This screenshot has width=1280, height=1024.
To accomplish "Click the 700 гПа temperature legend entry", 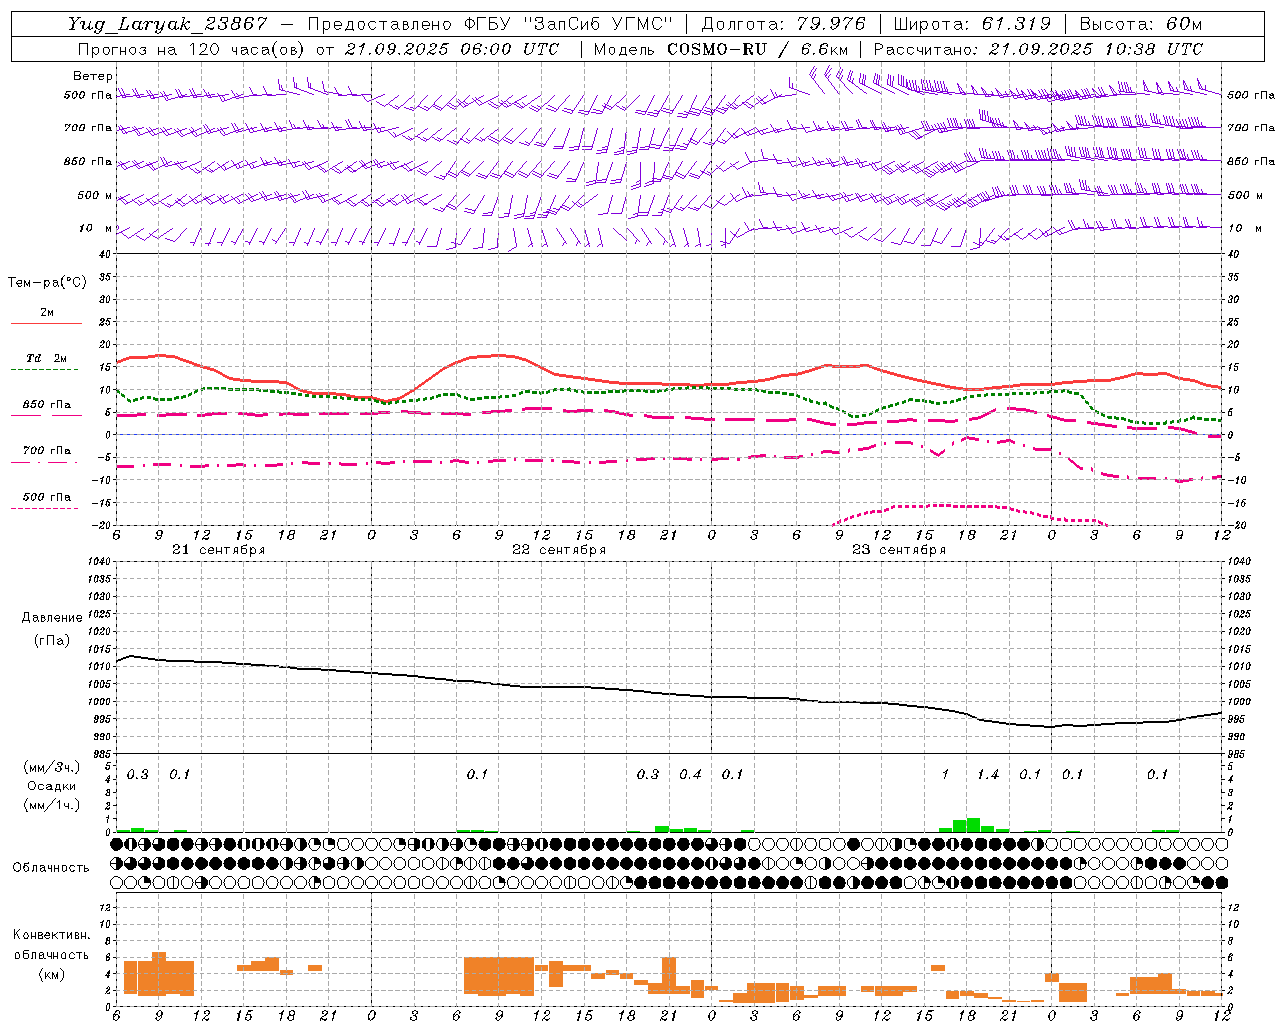I will [47, 451].
